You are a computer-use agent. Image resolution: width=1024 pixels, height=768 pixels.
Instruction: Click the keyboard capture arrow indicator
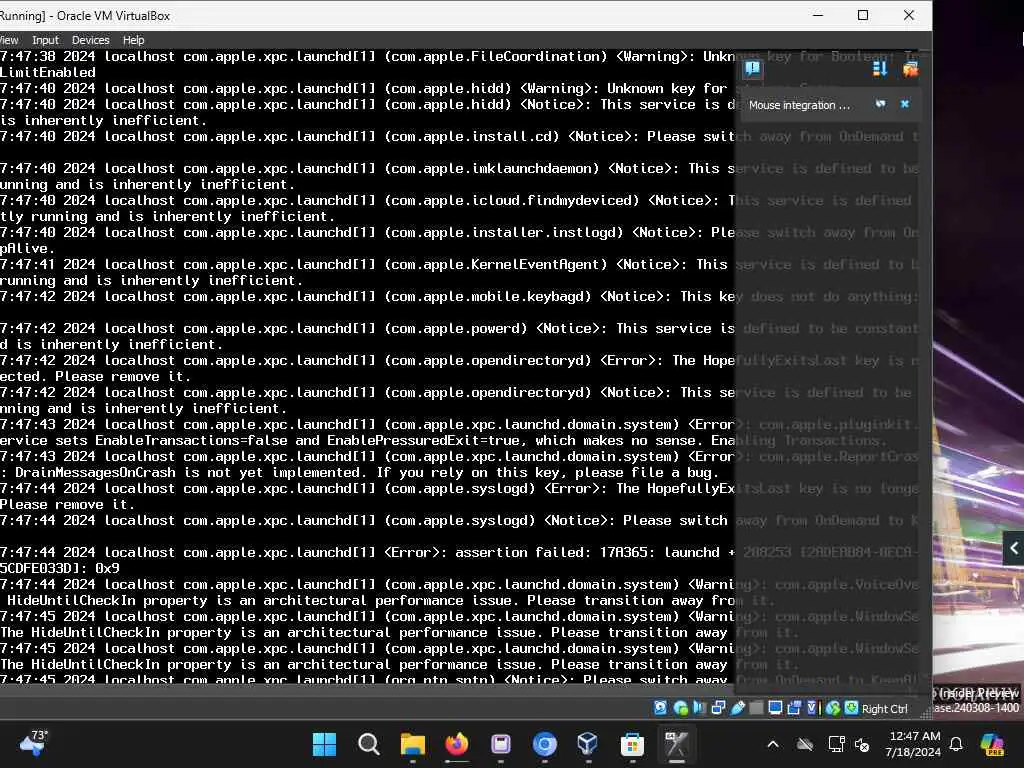[851, 708]
